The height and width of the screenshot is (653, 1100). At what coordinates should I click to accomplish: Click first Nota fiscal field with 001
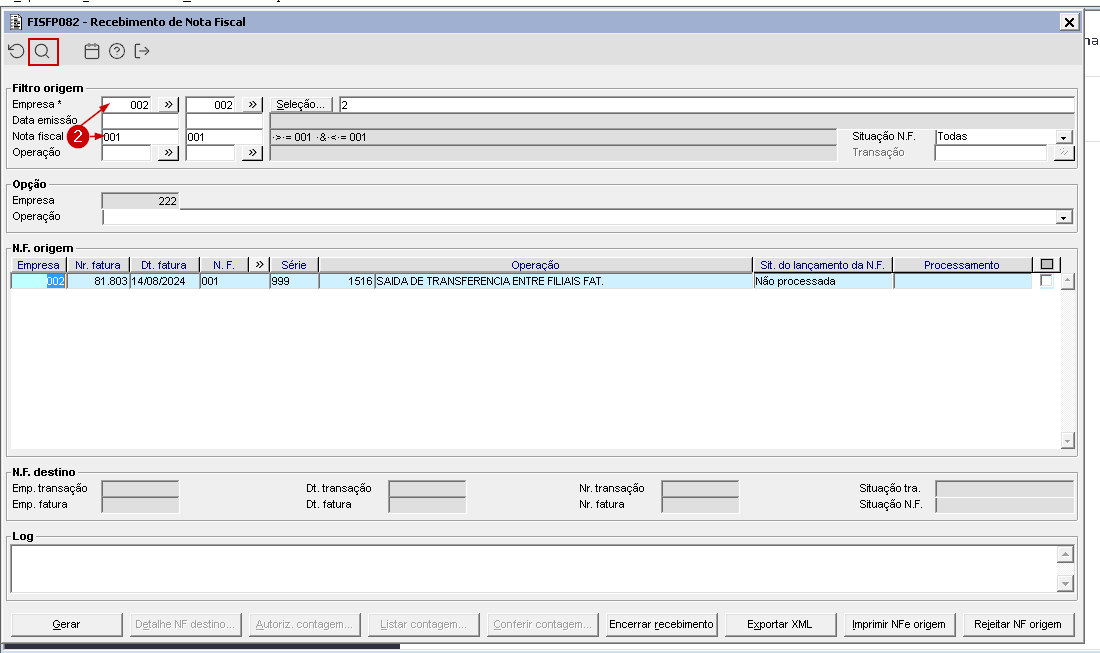[140, 137]
